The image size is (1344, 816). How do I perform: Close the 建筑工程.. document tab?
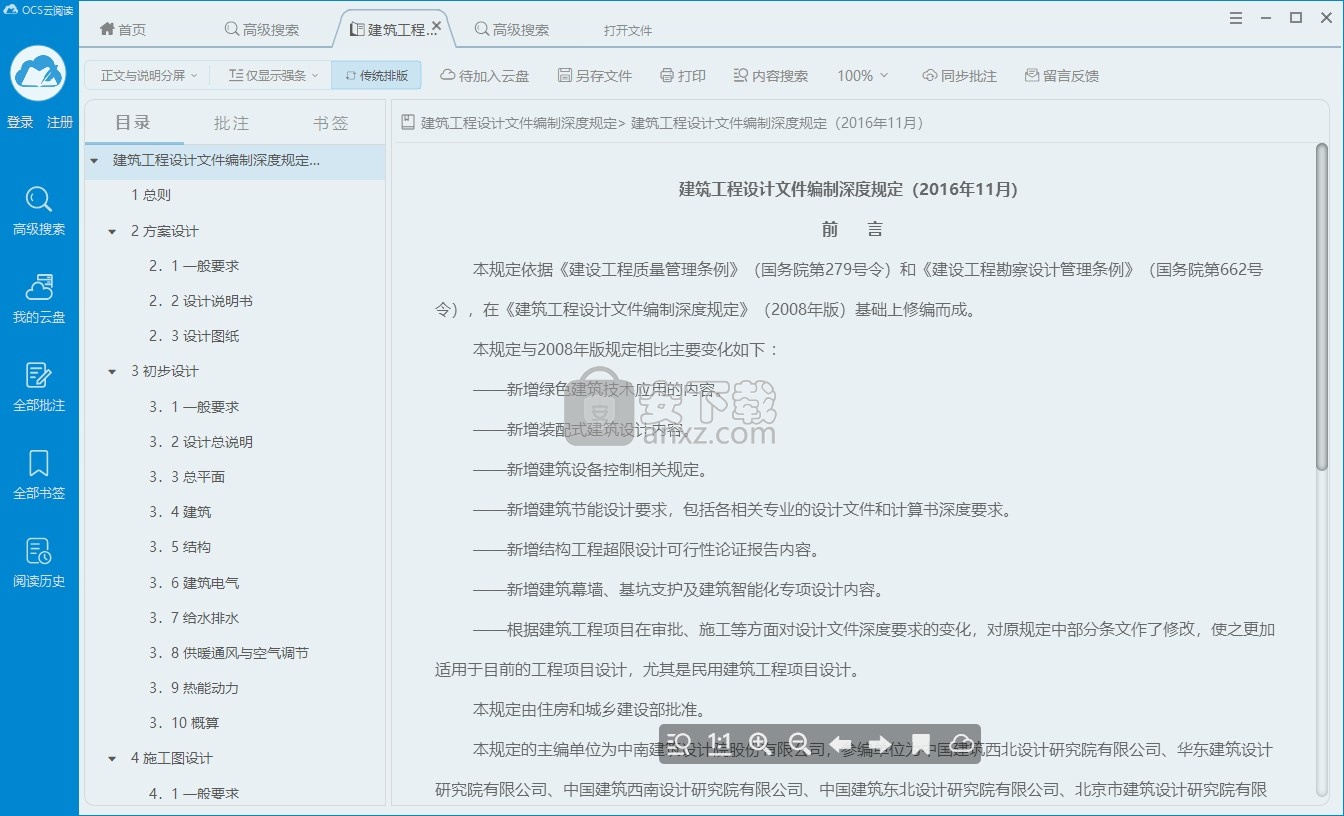pos(436,26)
